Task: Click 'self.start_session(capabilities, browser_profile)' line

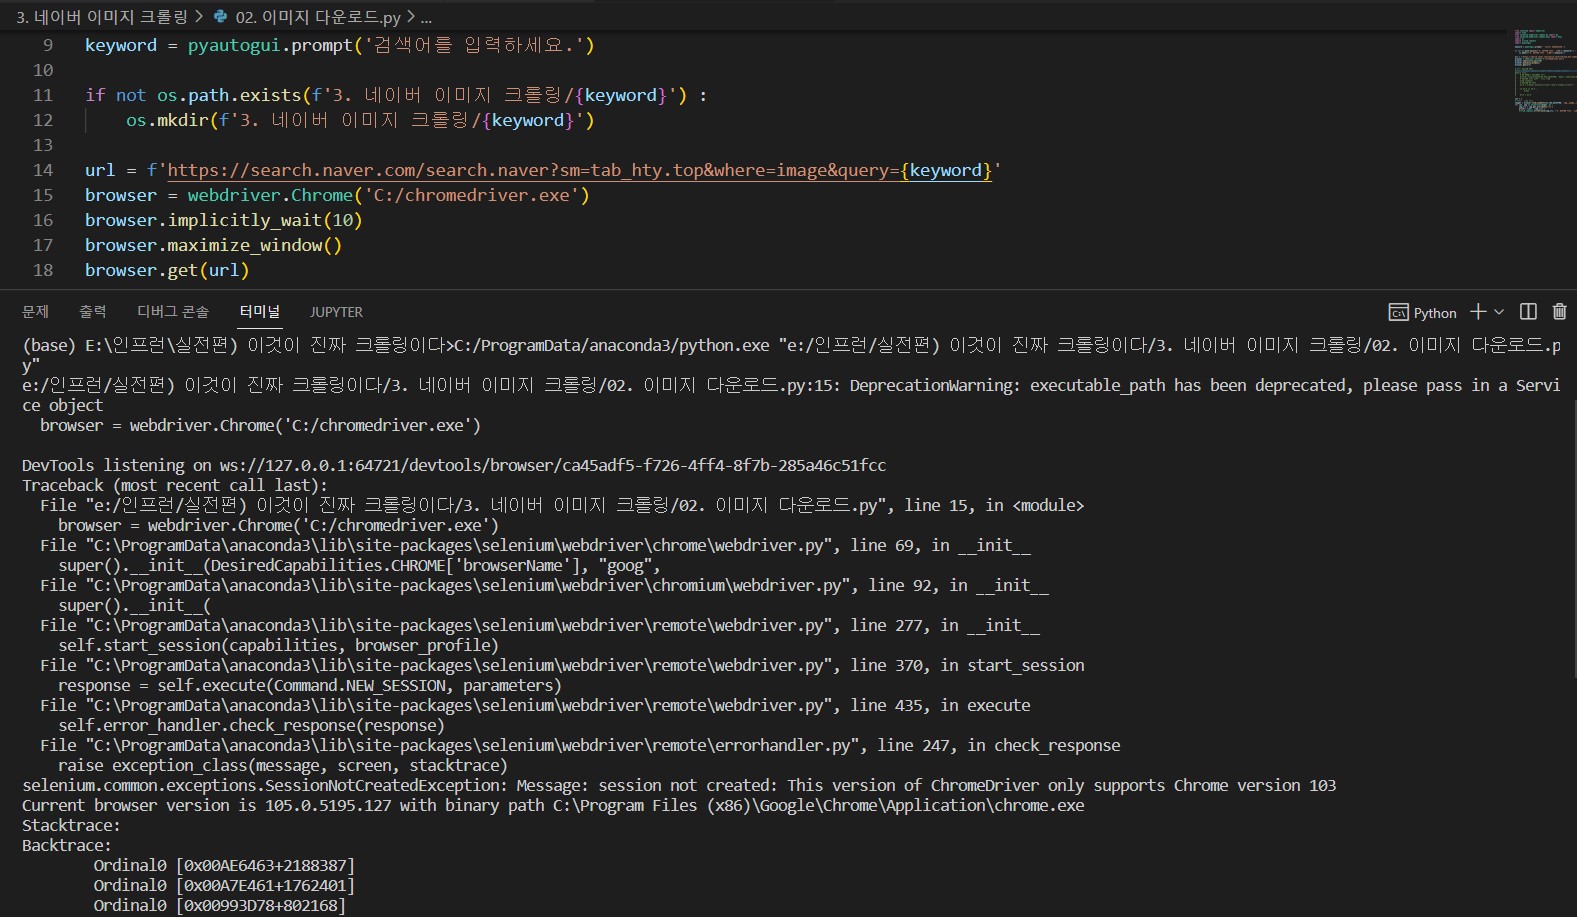Action: 278,645
